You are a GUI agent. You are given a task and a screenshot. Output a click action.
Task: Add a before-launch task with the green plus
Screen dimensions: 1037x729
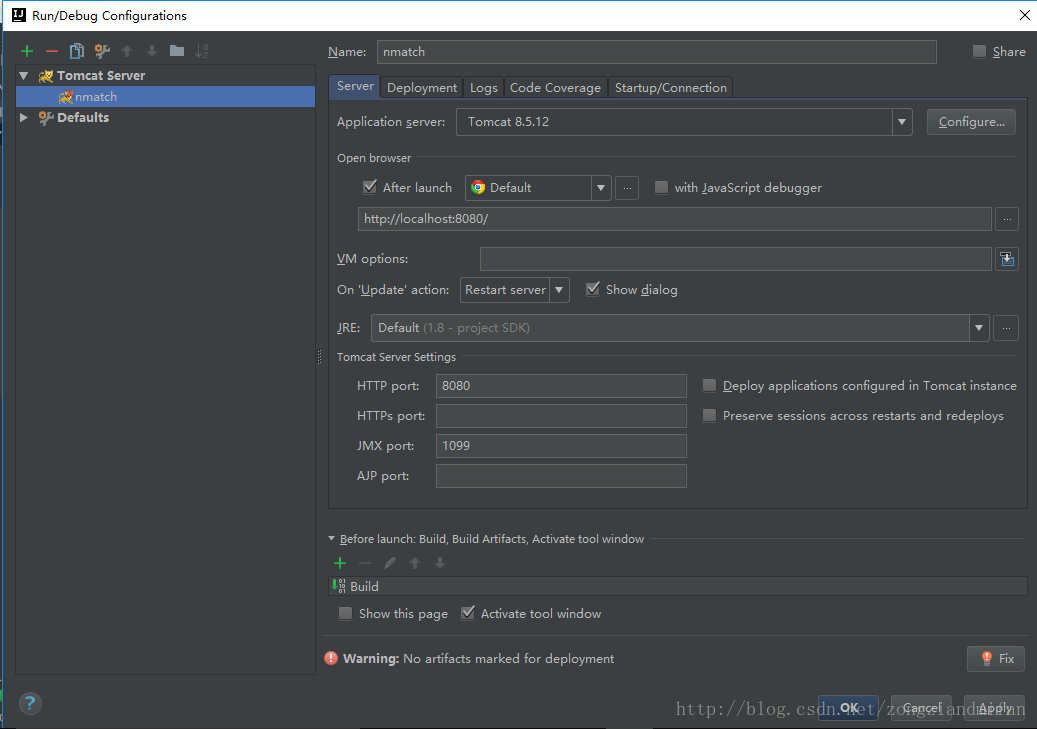[x=340, y=563]
